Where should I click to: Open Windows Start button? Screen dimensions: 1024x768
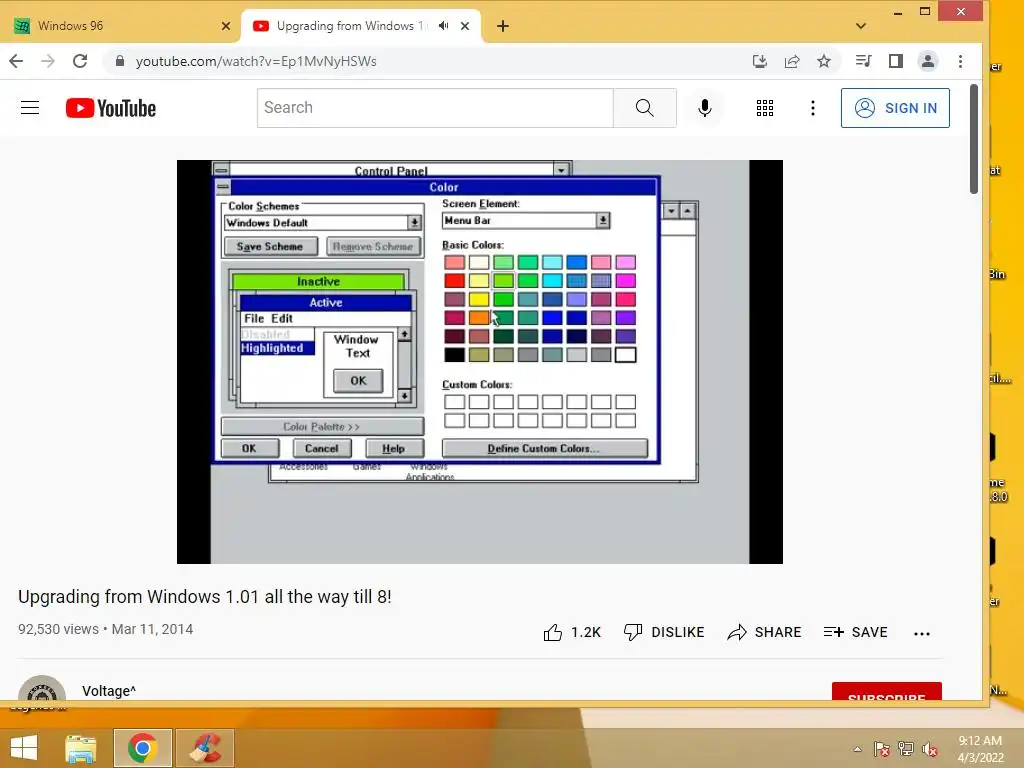click(x=24, y=748)
